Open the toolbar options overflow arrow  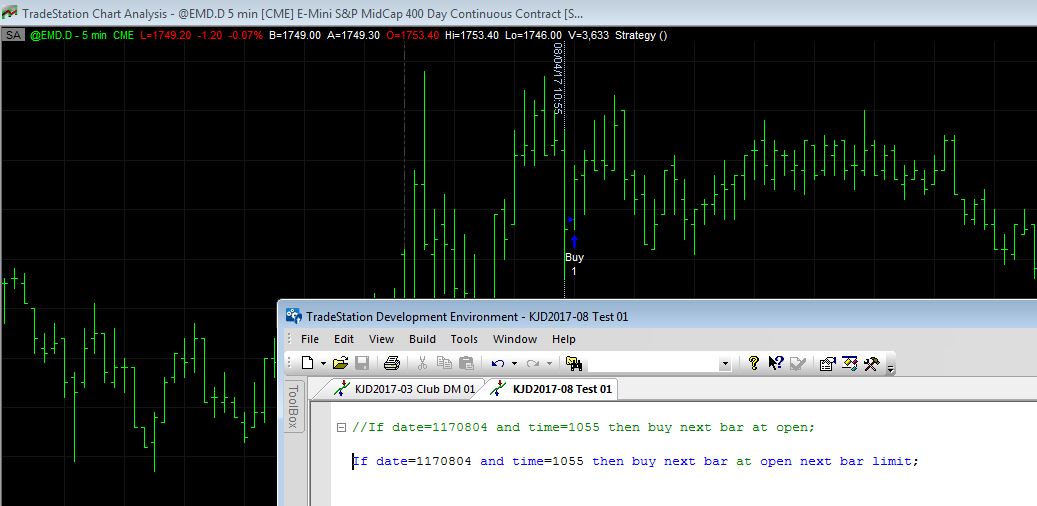click(x=890, y=368)
